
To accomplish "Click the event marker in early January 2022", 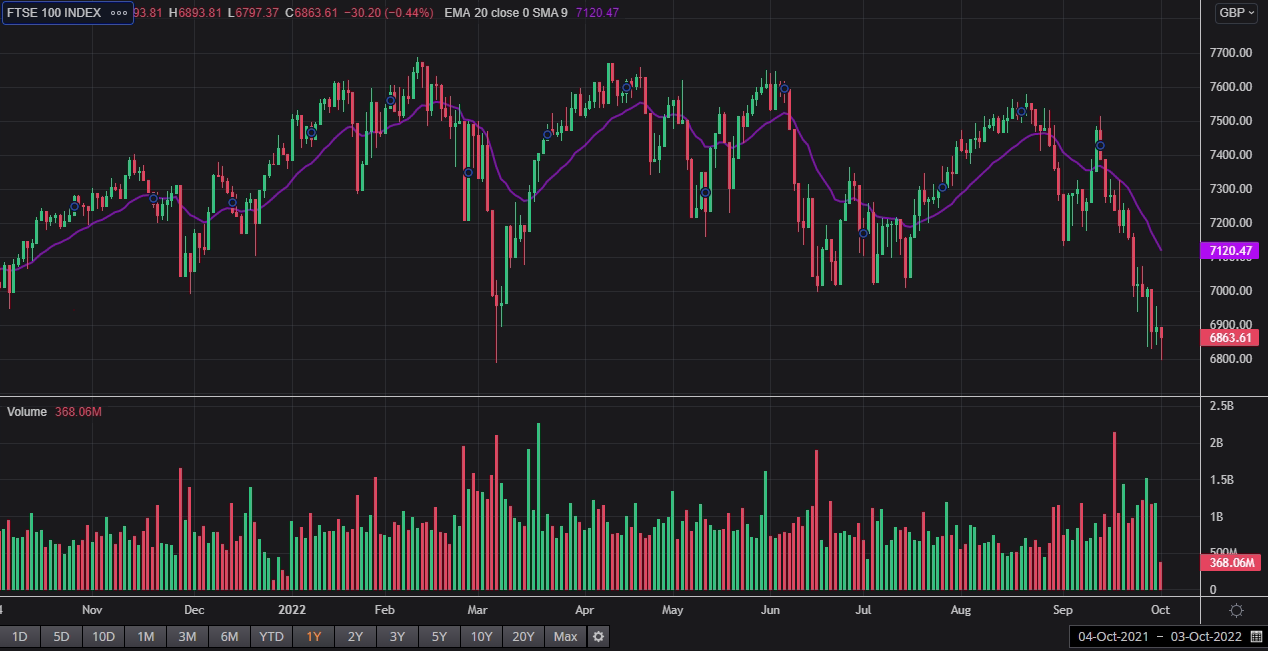I will [x=311, y=132].
